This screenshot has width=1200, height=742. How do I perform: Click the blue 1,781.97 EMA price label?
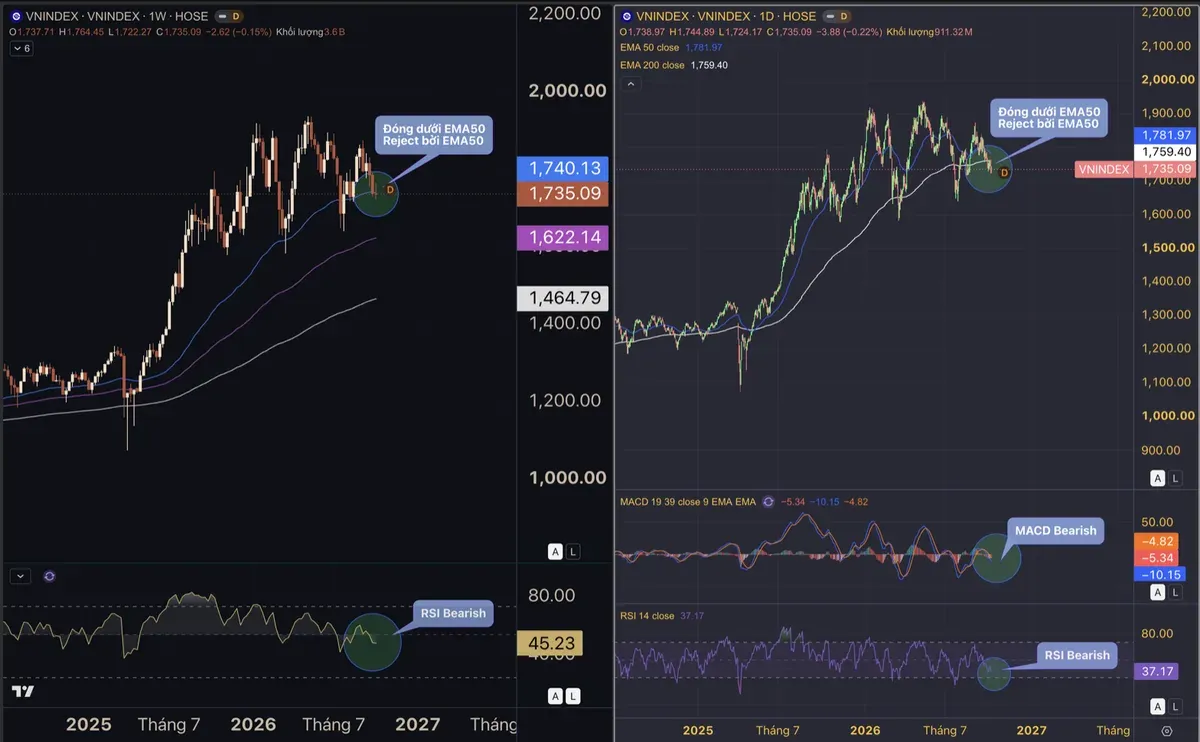pos(1165,135)
